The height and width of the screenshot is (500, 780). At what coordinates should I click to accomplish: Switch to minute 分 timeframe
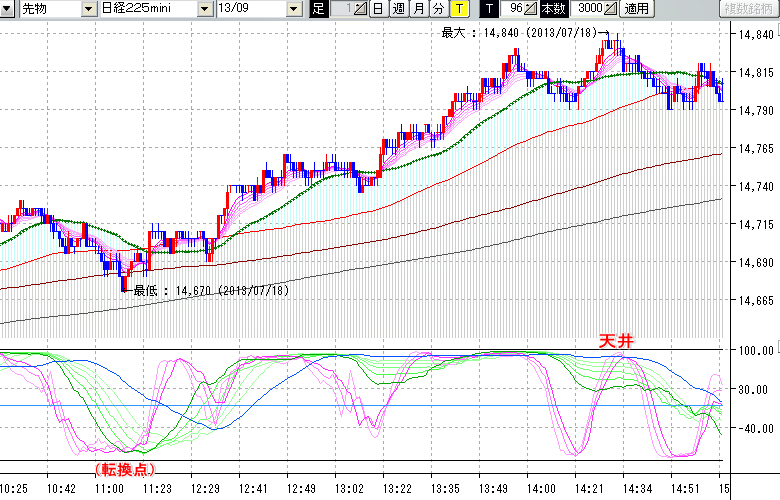(438, 9)
